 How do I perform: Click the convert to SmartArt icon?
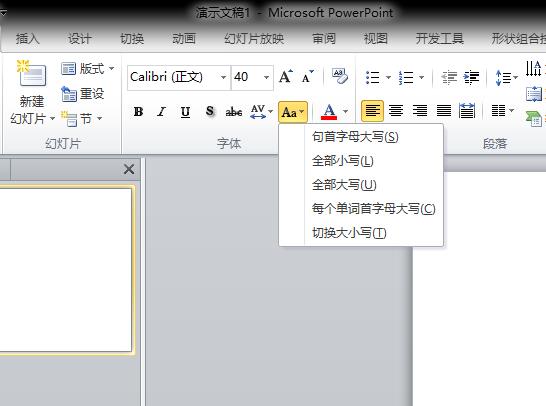[534, 119]
